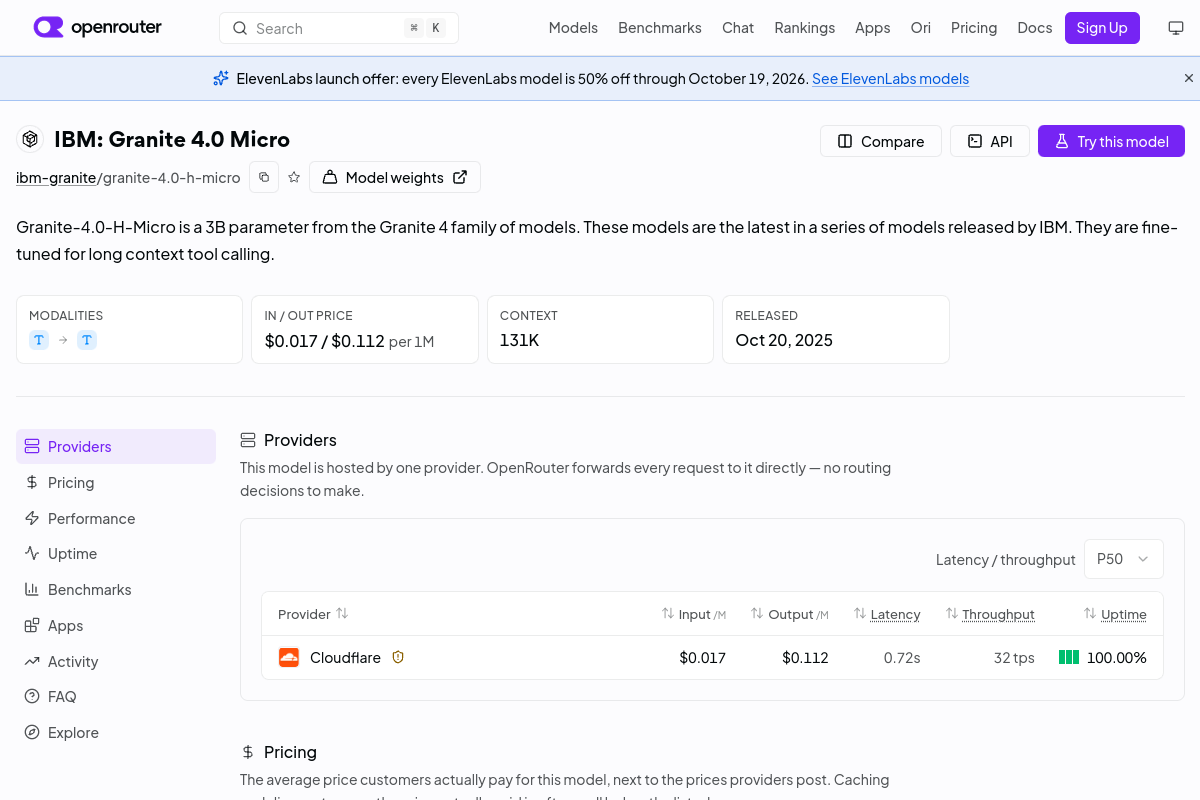The image size is (1200, 800).
Task: Open the Model weights link
Action: coord(395,177)
